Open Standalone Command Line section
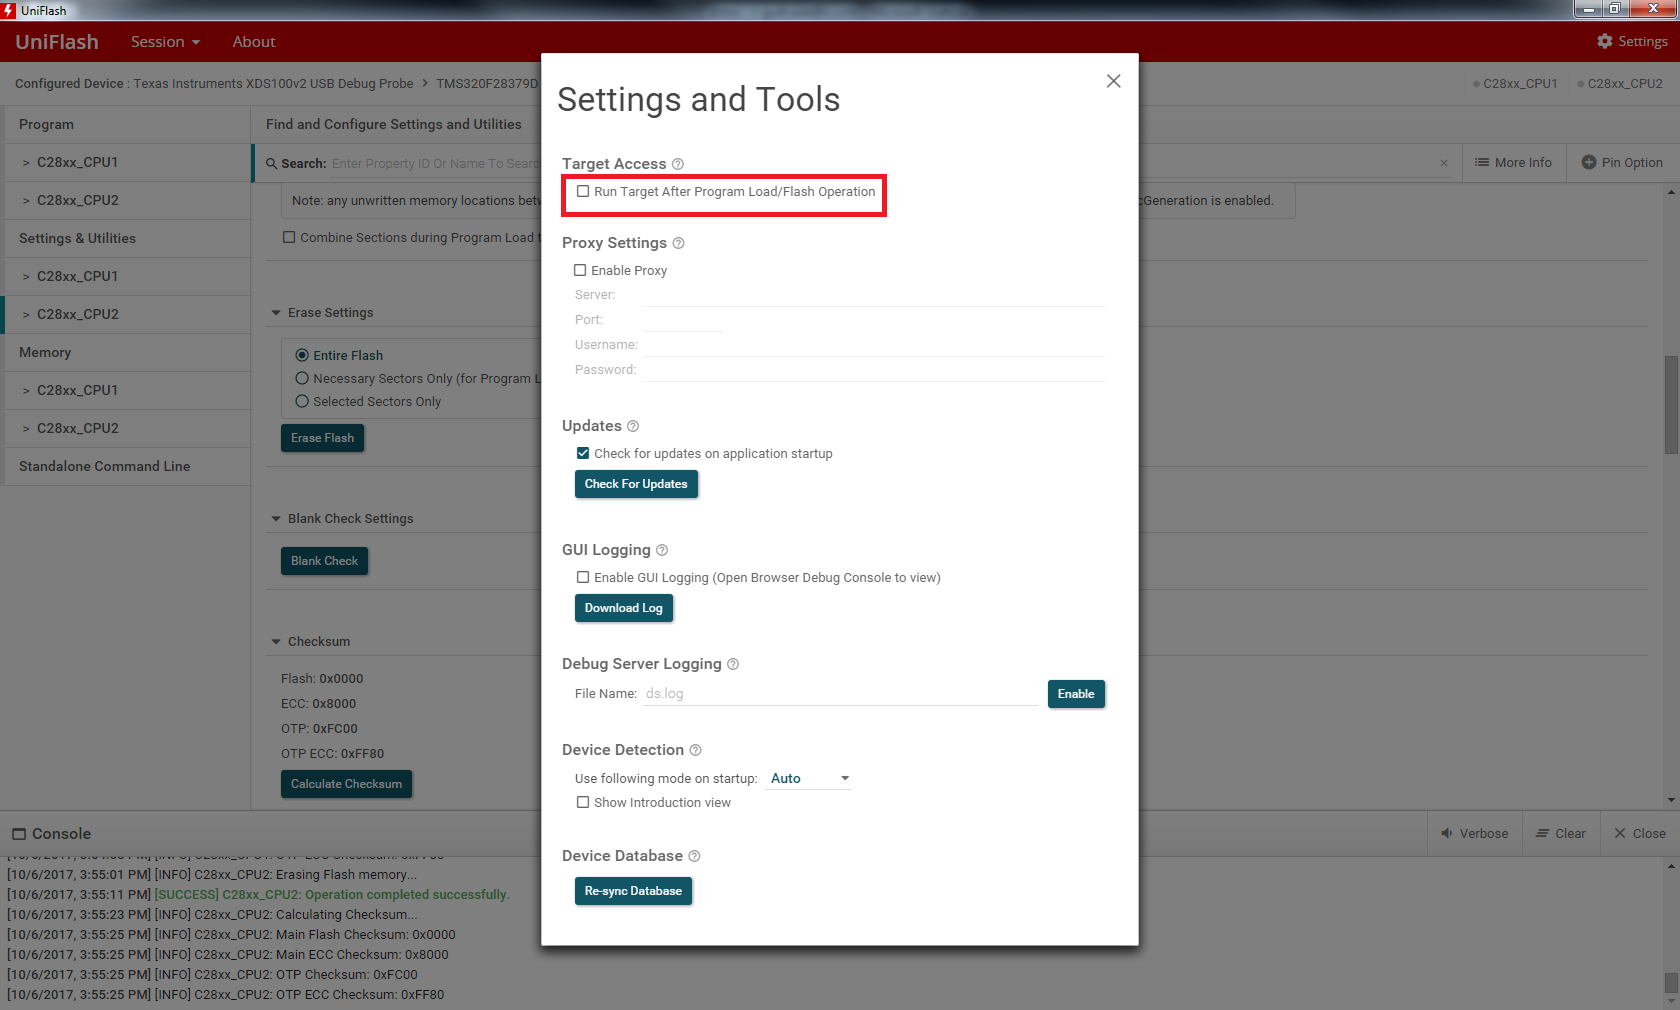Screen dimensions: 1680x1010 [127, 466]
